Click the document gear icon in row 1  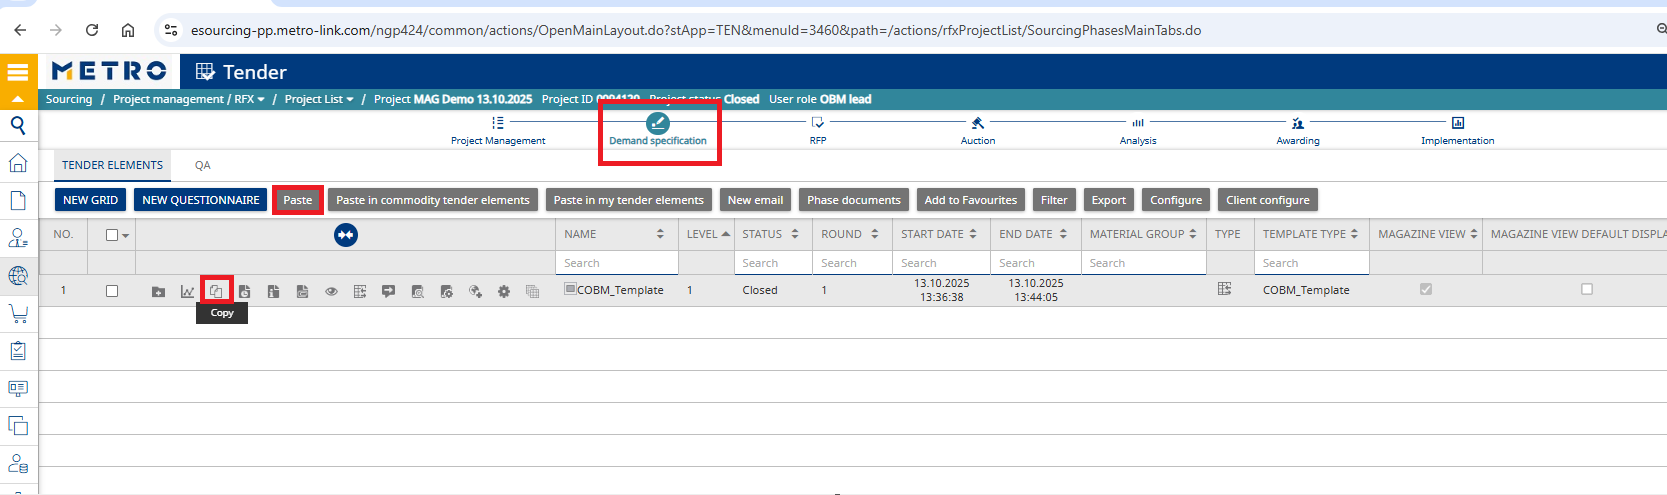tap(446, 292)
